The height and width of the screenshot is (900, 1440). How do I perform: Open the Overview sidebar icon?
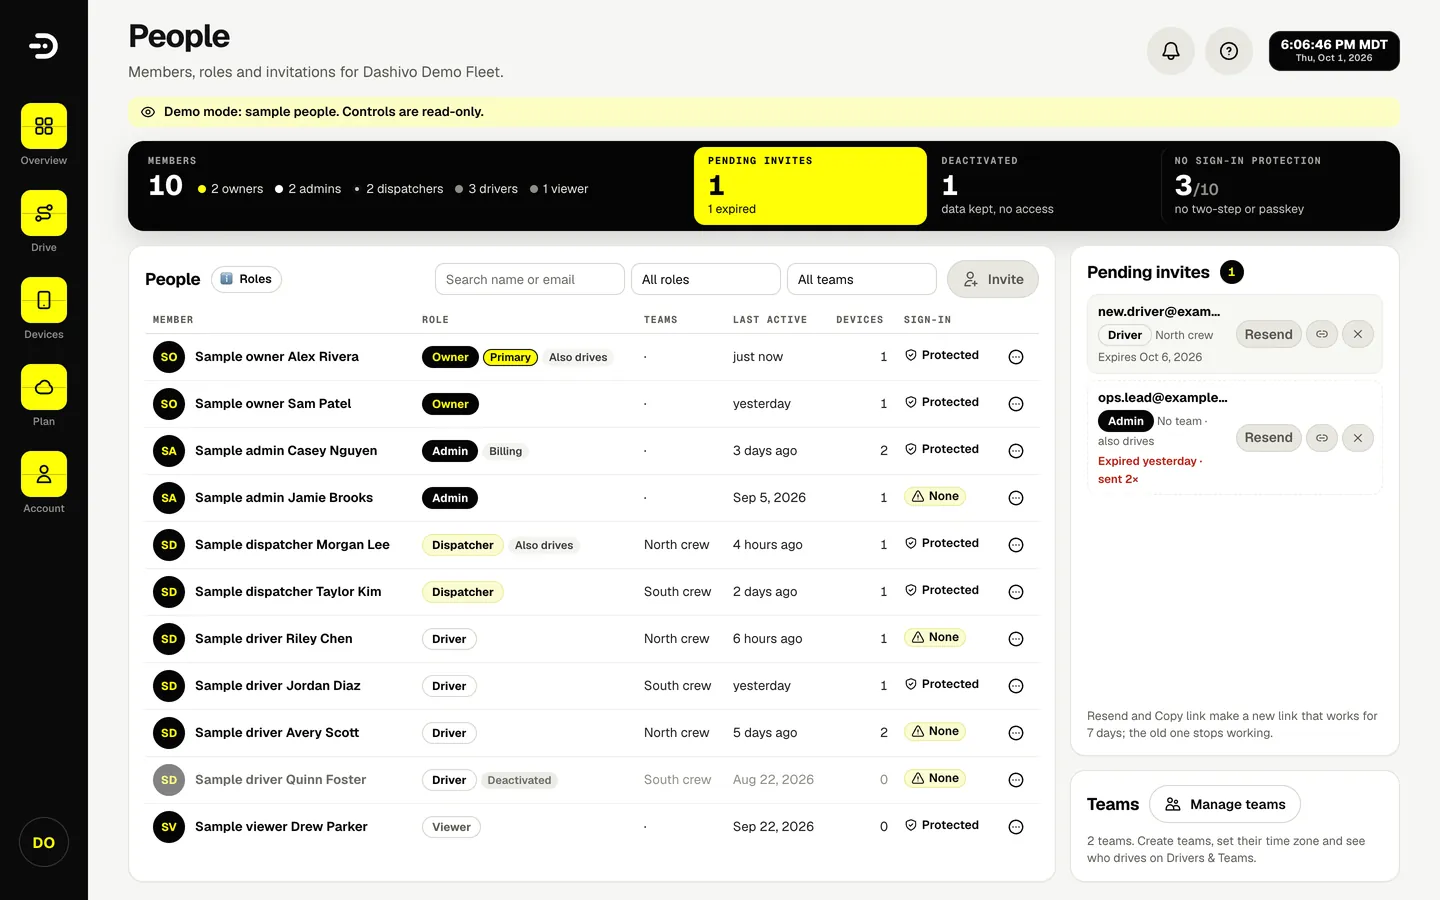44,126
